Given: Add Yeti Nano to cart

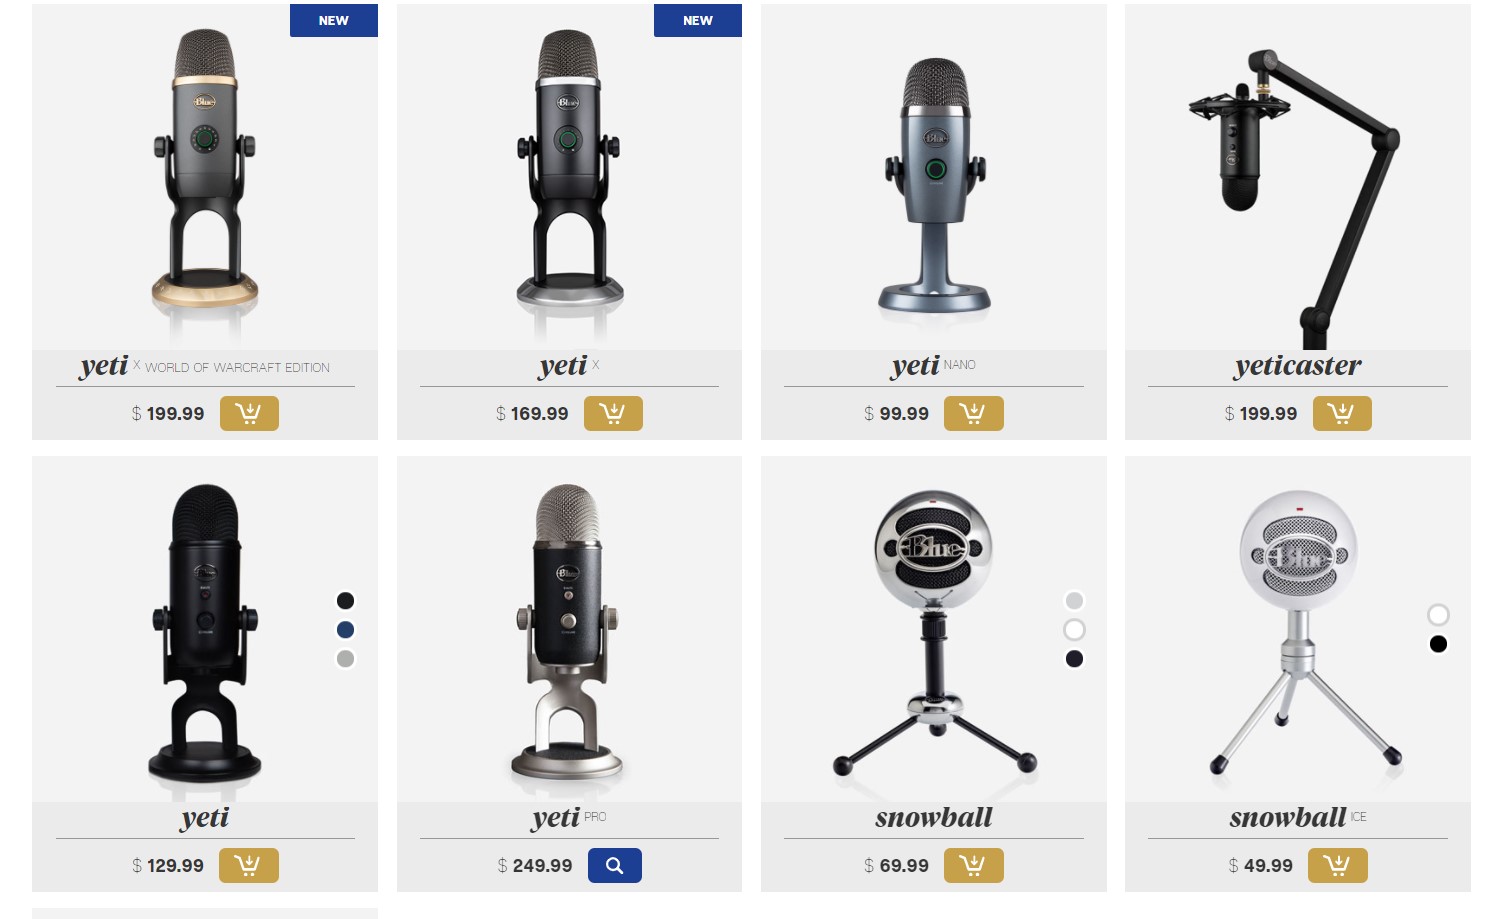Looking at the screenshot, I should [973, 413].
